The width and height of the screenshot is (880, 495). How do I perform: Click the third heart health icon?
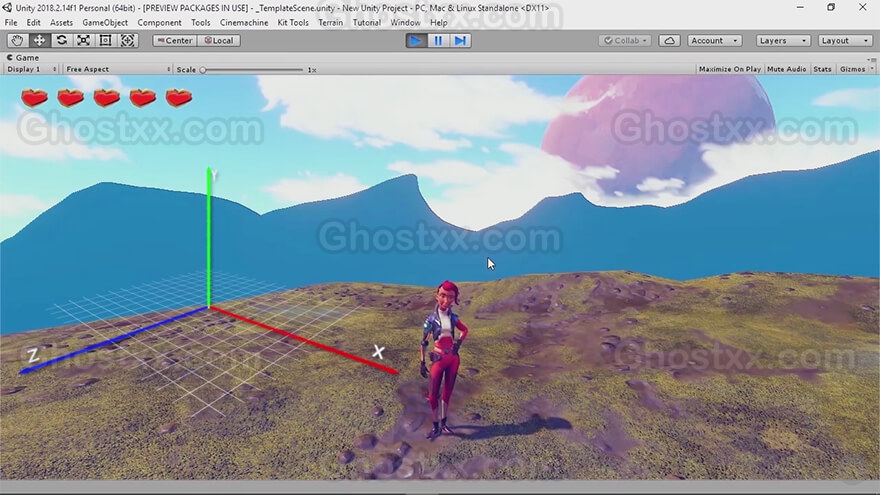107,98
